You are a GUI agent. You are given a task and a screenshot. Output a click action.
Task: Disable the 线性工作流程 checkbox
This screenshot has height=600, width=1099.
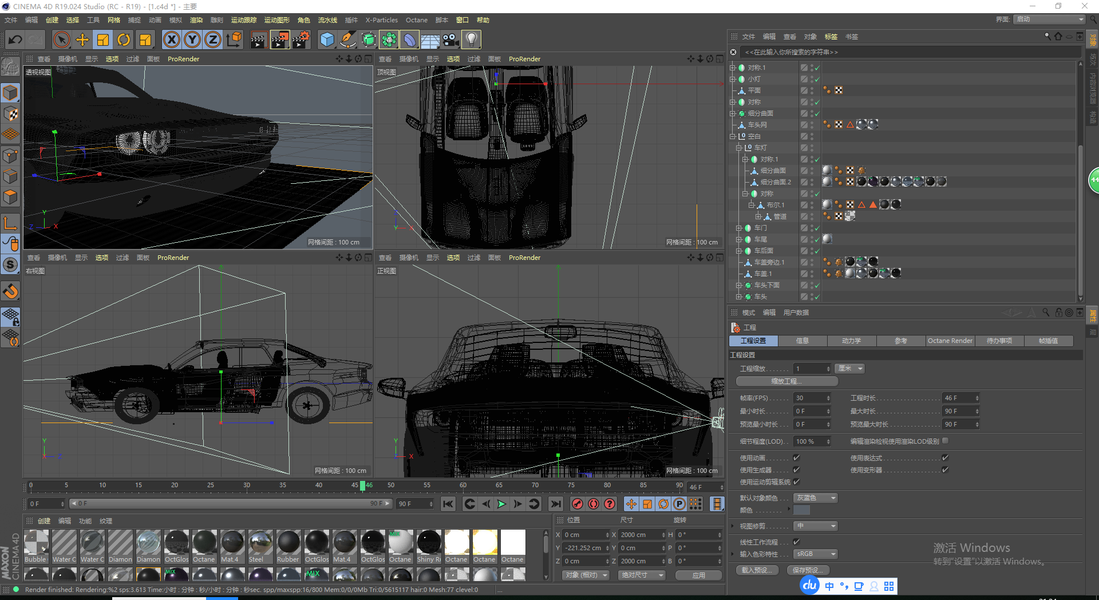click(796, 542)
